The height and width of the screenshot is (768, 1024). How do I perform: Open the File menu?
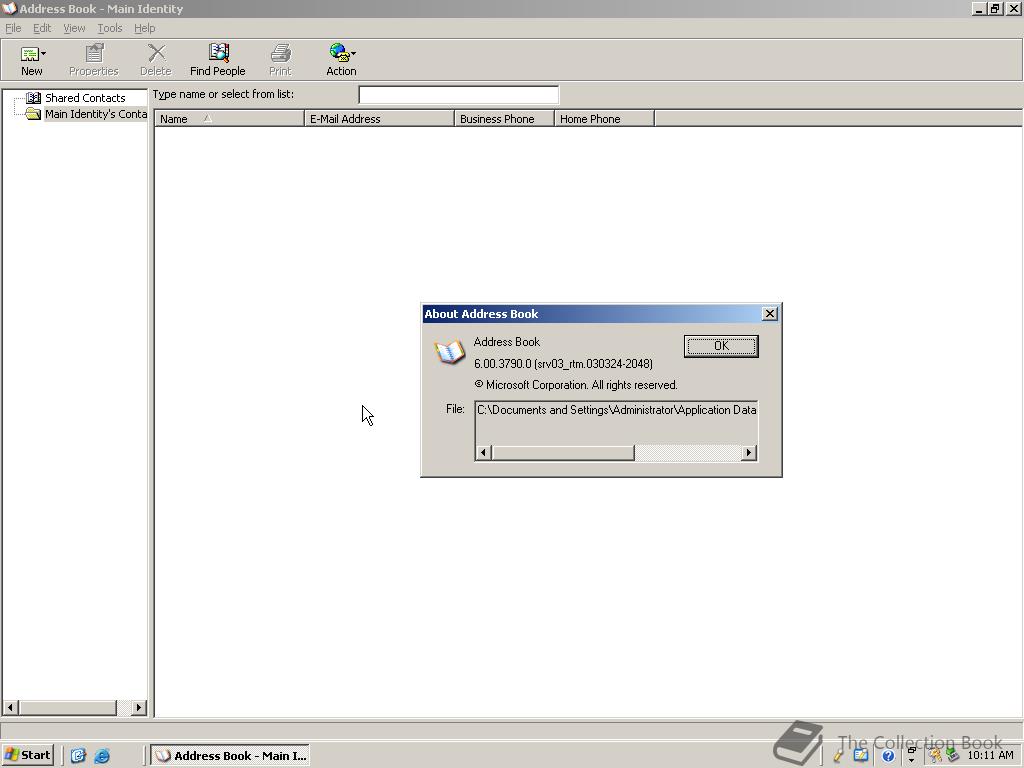13,28
